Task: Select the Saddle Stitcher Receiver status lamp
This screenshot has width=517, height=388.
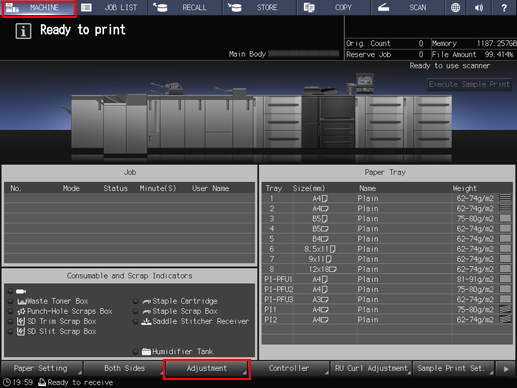Action: click(x=135, y=322)
